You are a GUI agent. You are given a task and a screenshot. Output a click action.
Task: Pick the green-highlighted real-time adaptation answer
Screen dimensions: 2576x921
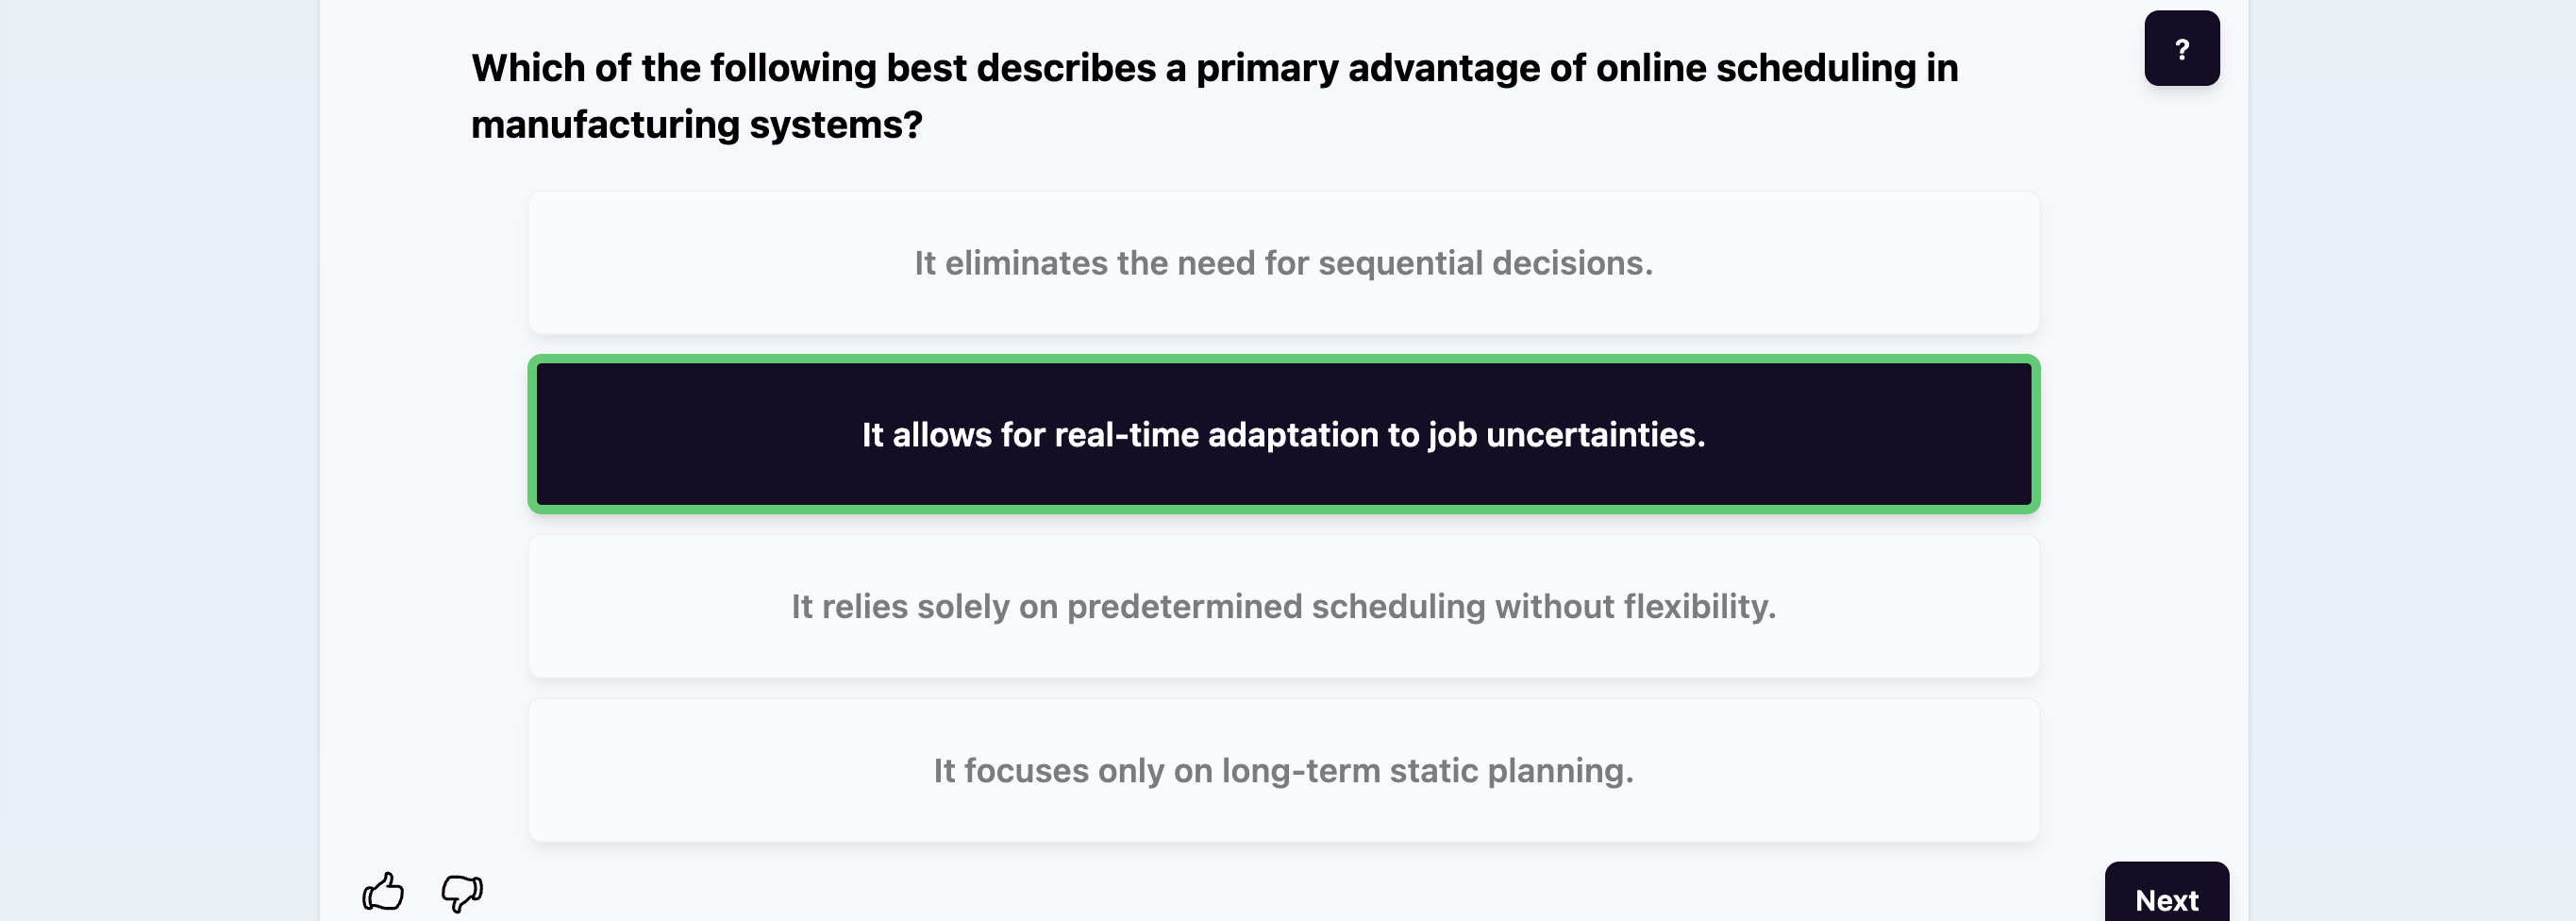1283,435
